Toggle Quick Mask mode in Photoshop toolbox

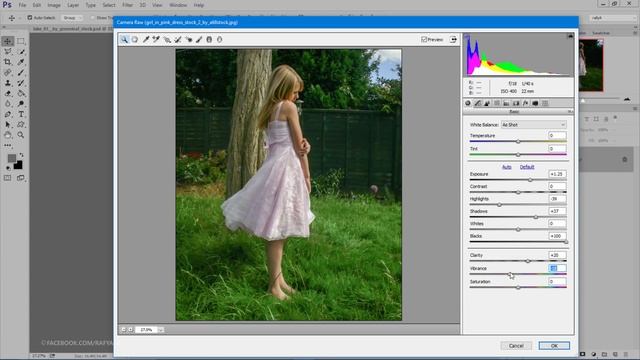tap(8, 178)
